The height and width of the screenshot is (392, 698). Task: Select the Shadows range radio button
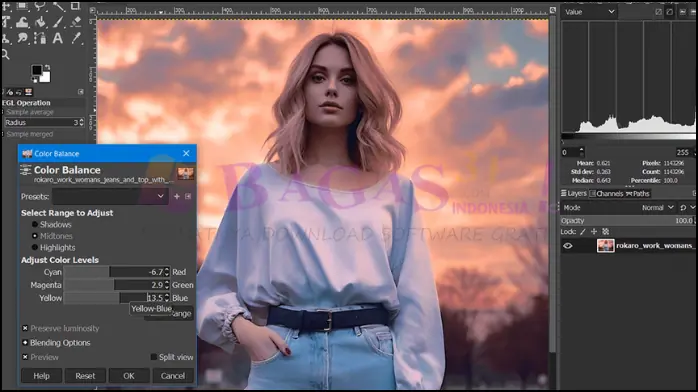pyautogui.click(x=35, y=225)
